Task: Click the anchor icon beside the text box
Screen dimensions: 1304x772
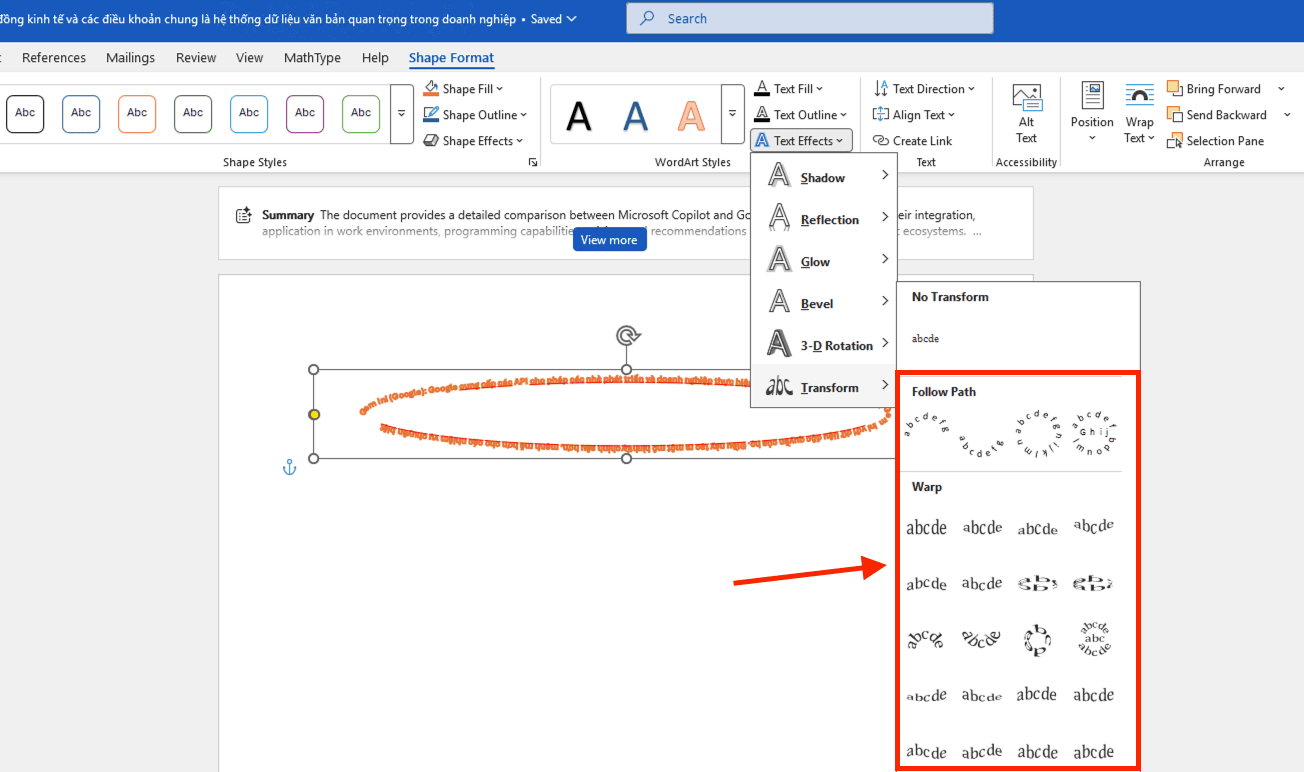Action: [289, 467]
